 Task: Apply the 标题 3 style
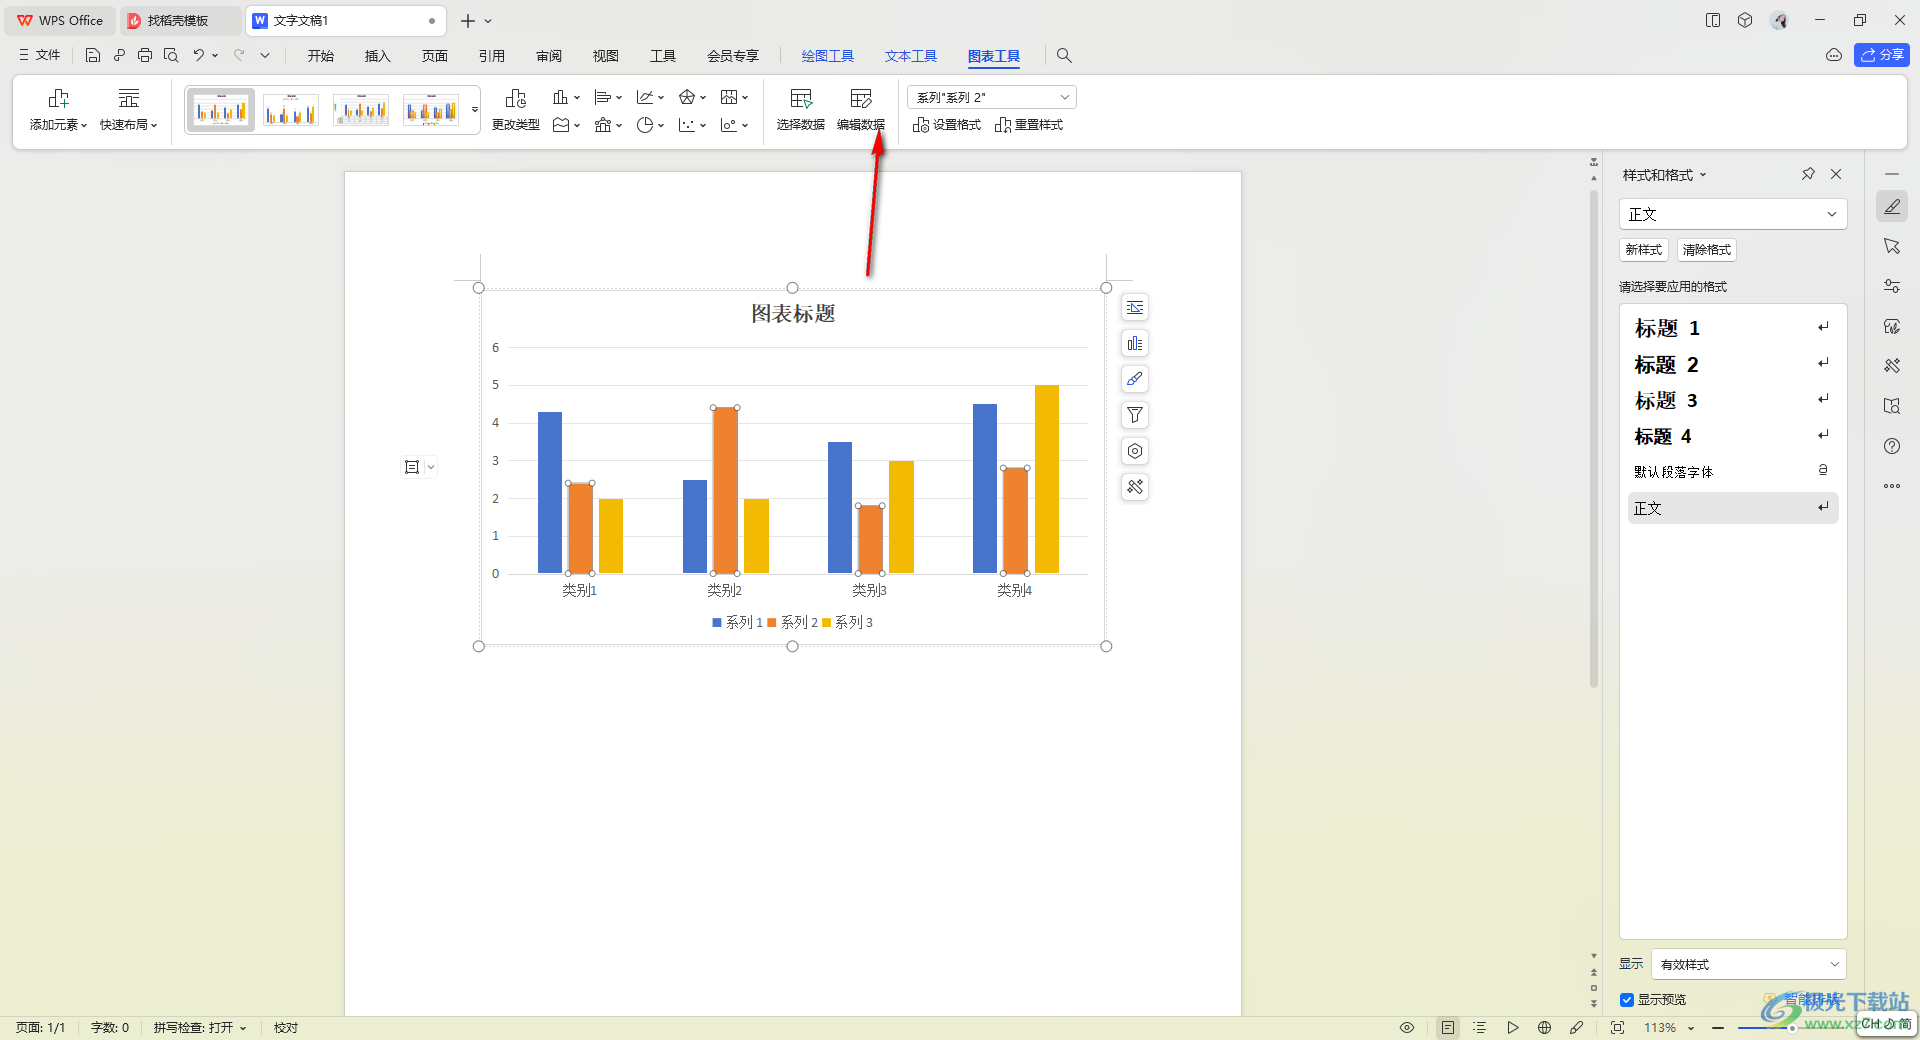(x=1733, y=400)
